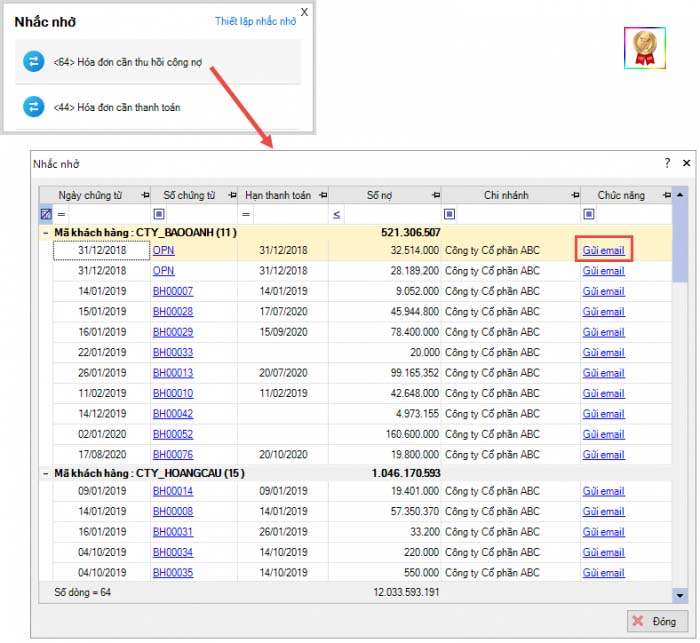Click scrollbar down arrow in reminder grid
700x643 pixels.
pos(680,596)
